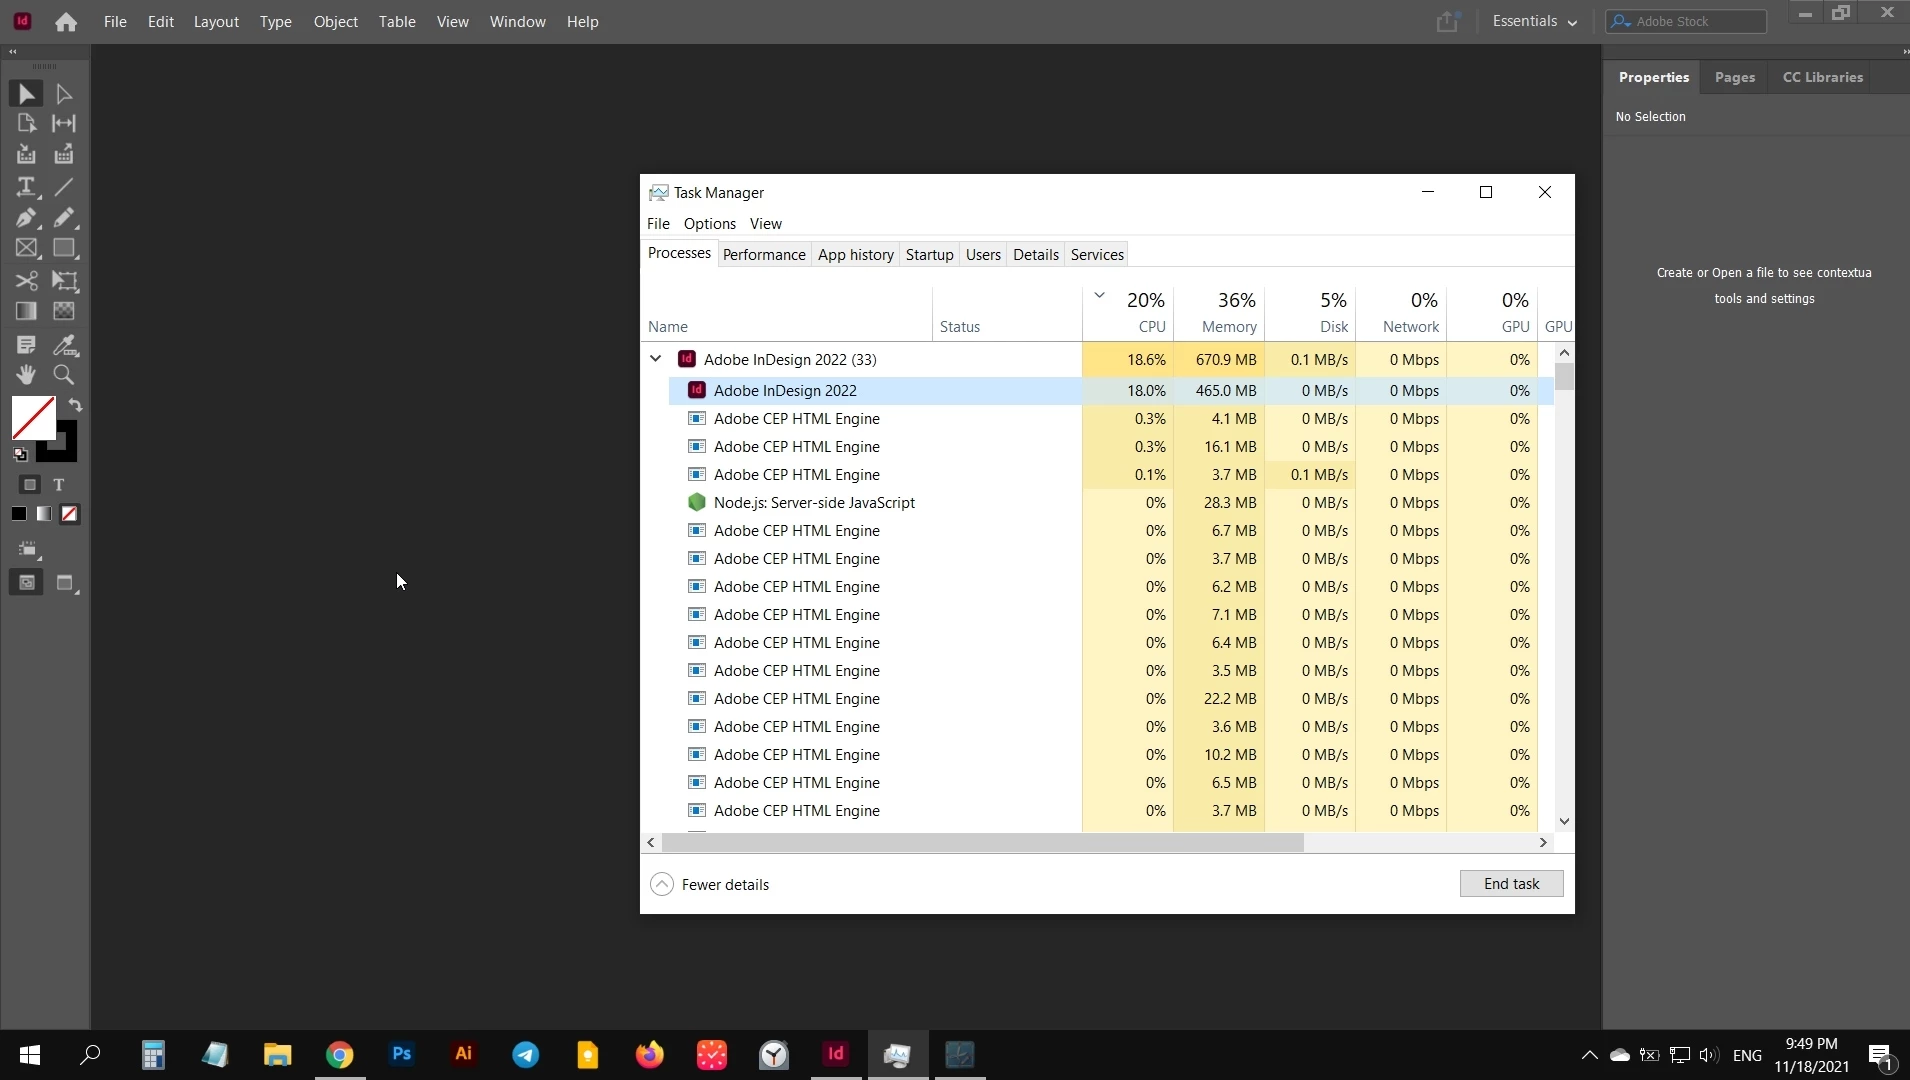
Task: Click the Adobe Stock search field
Action: 1686,21
